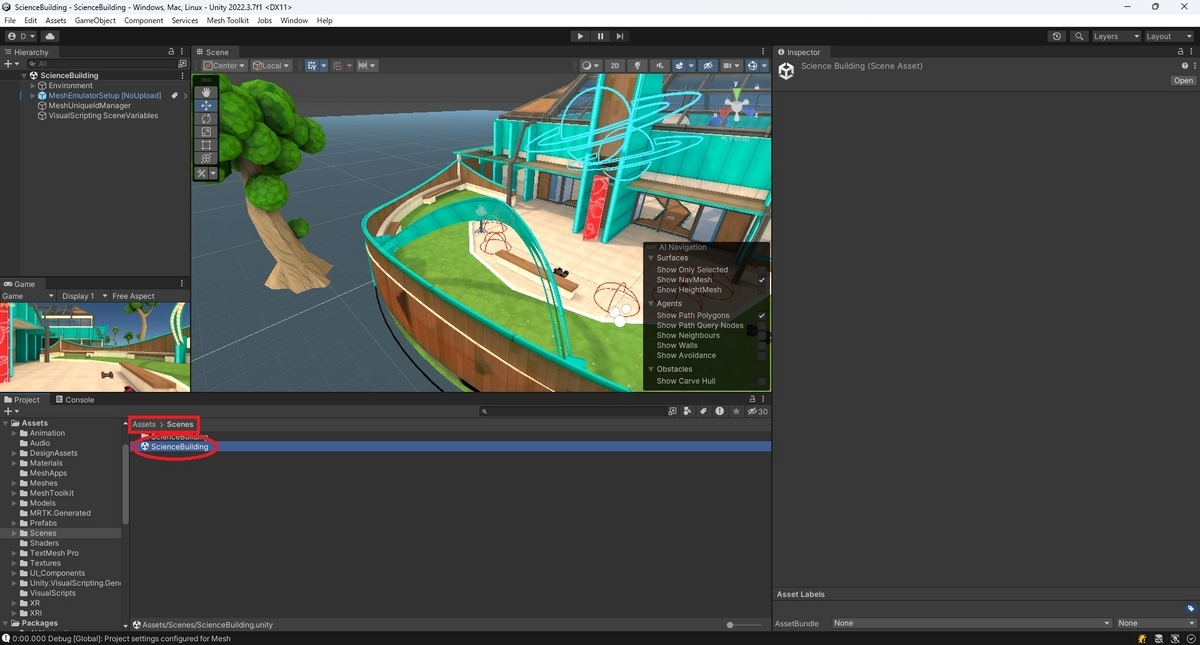Toggle hidden packages count icon showing 30
1200x645 pixels.
757,411
